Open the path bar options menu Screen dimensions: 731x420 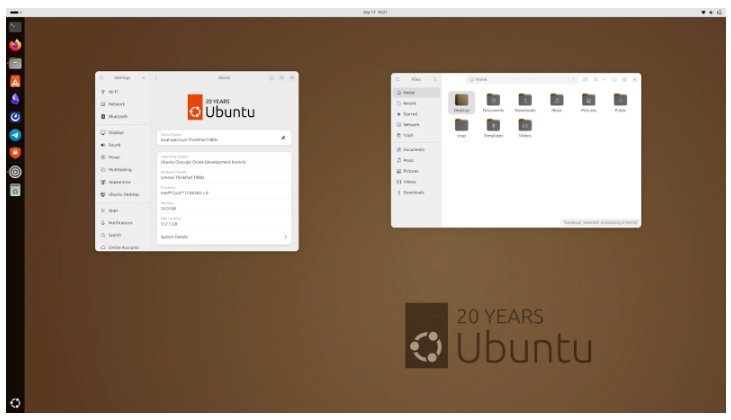(x=573, y=78)
